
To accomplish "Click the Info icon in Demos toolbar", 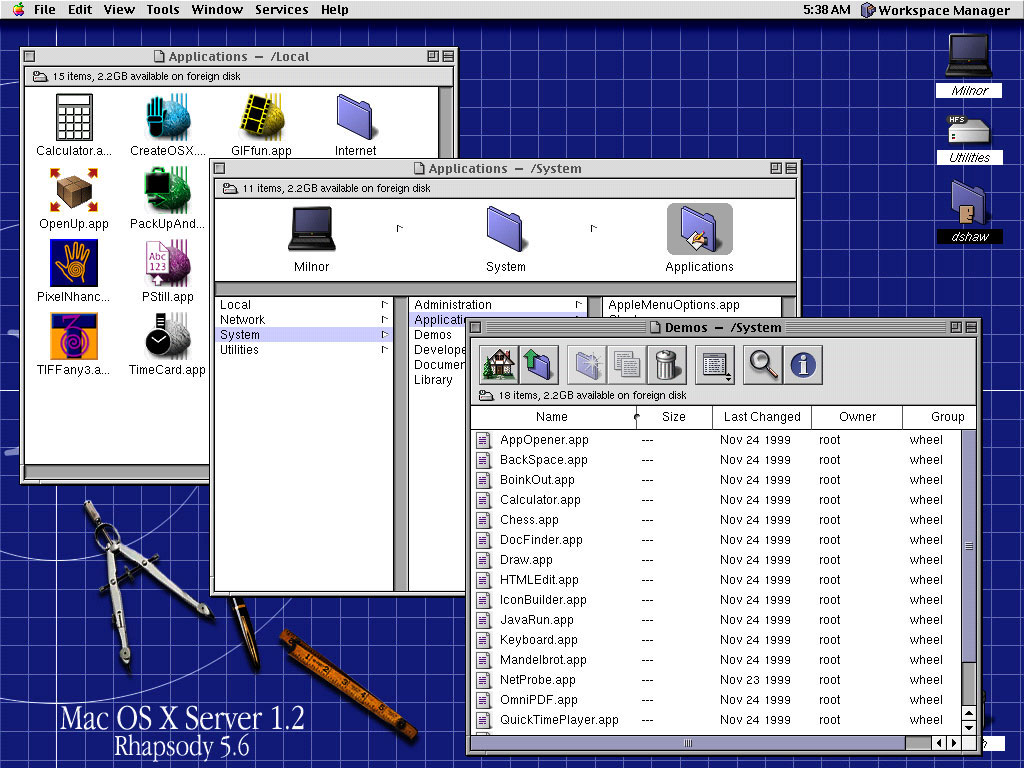I will 803,364.
